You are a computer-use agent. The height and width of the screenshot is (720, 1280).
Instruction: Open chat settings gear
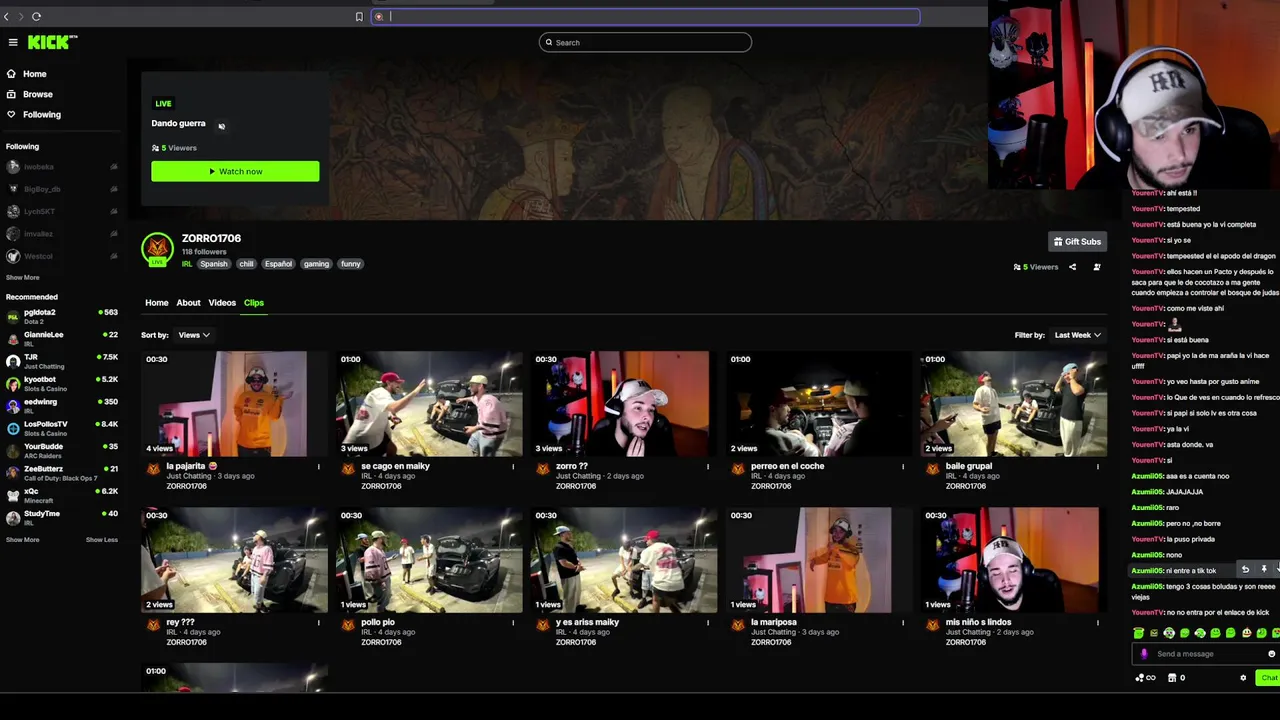pyautogui.click(x=1243, y=678)
